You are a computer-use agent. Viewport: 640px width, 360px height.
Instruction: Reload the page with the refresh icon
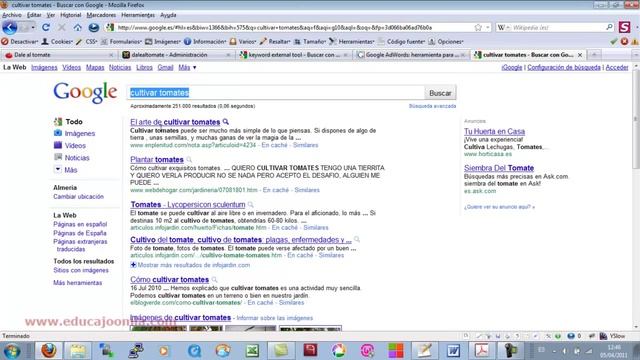coord(46,27)
